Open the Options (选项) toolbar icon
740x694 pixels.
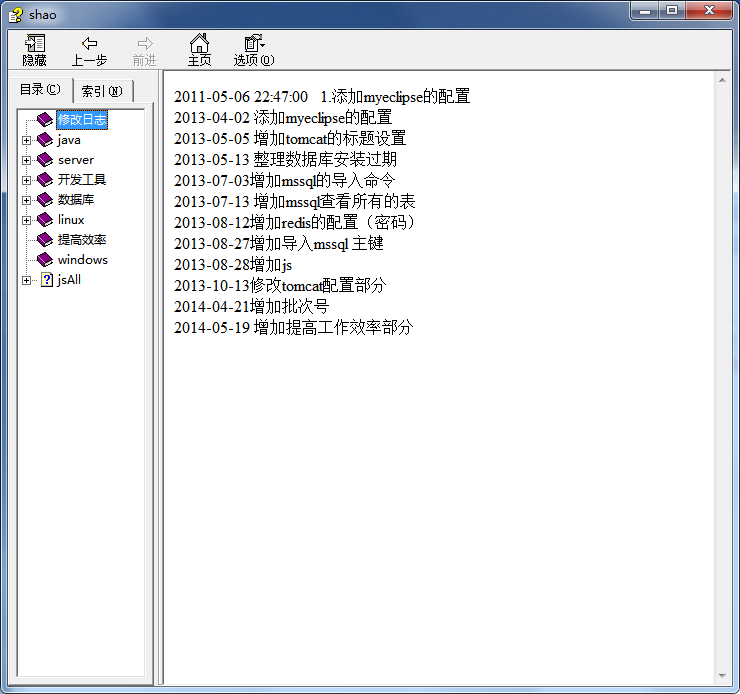253,43
